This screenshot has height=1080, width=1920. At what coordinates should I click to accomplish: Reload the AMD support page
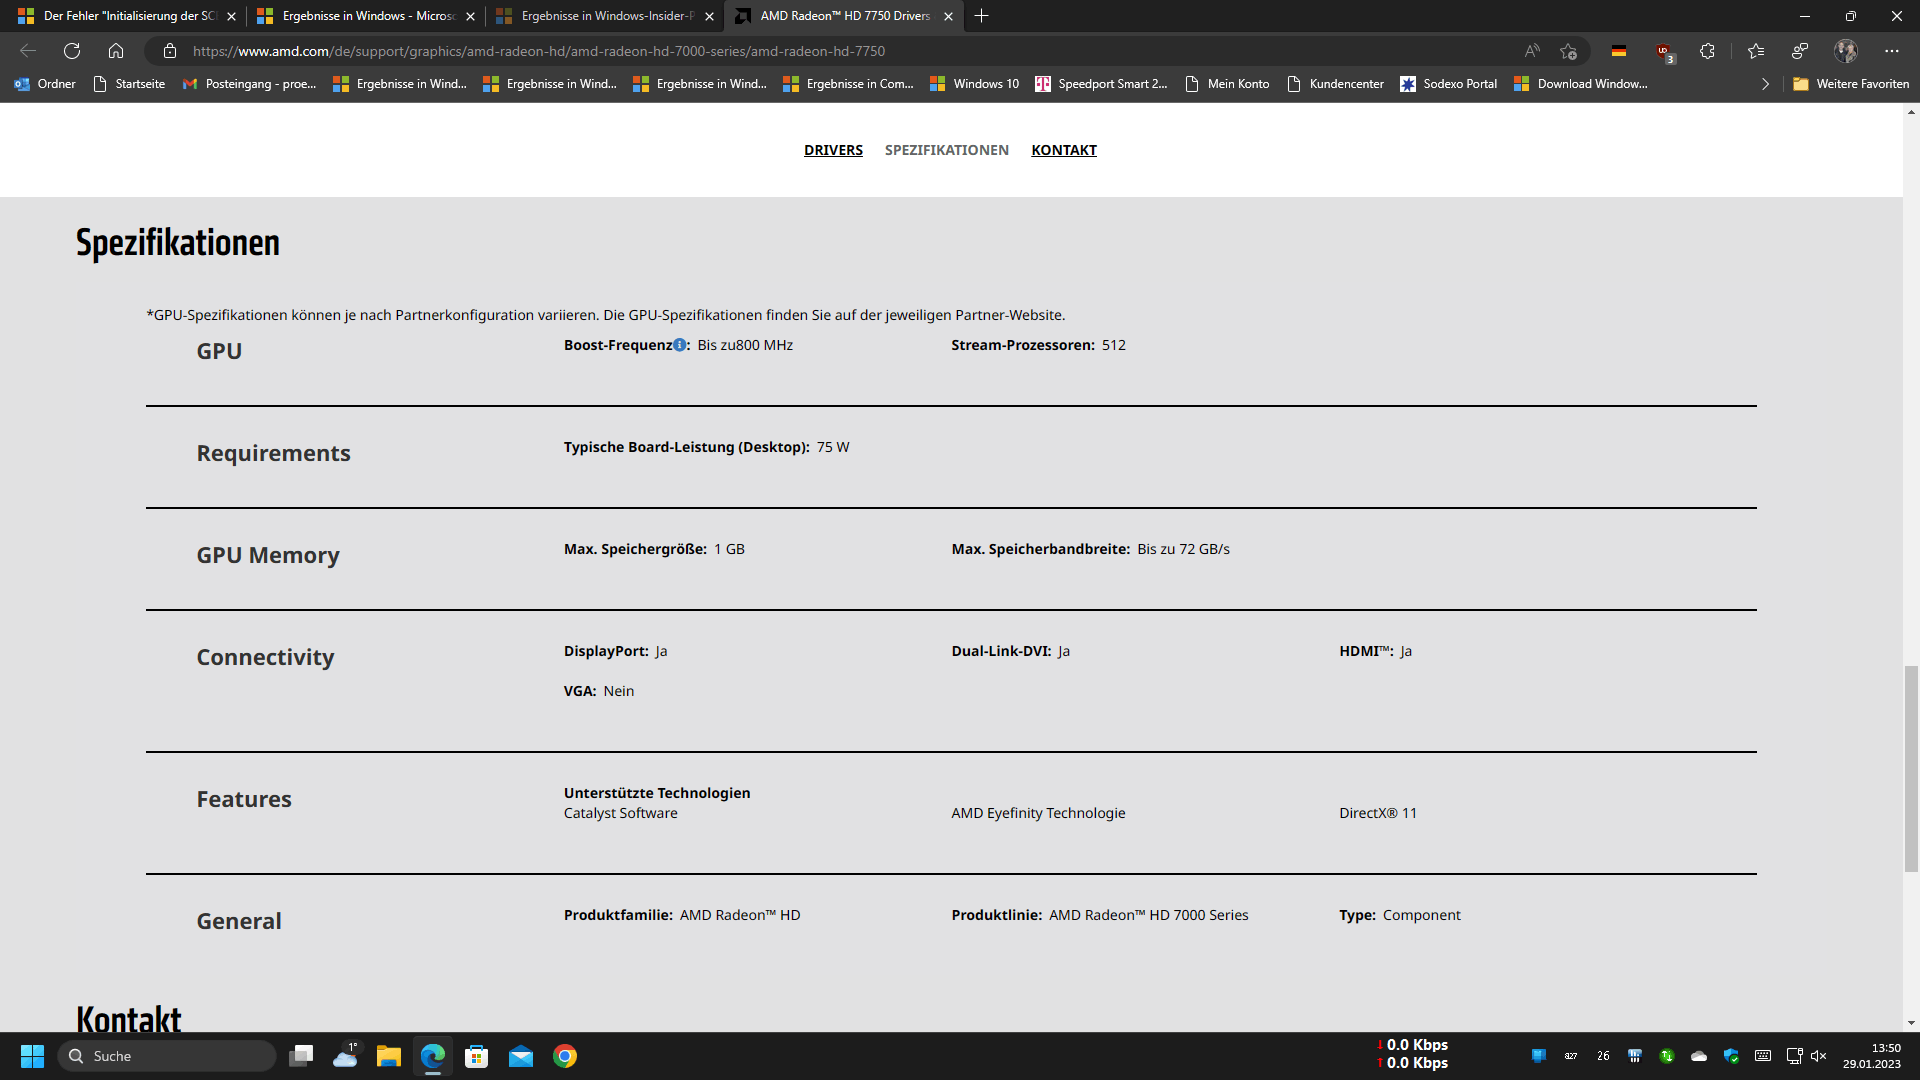pyautogui.click(x=72, y=51)
